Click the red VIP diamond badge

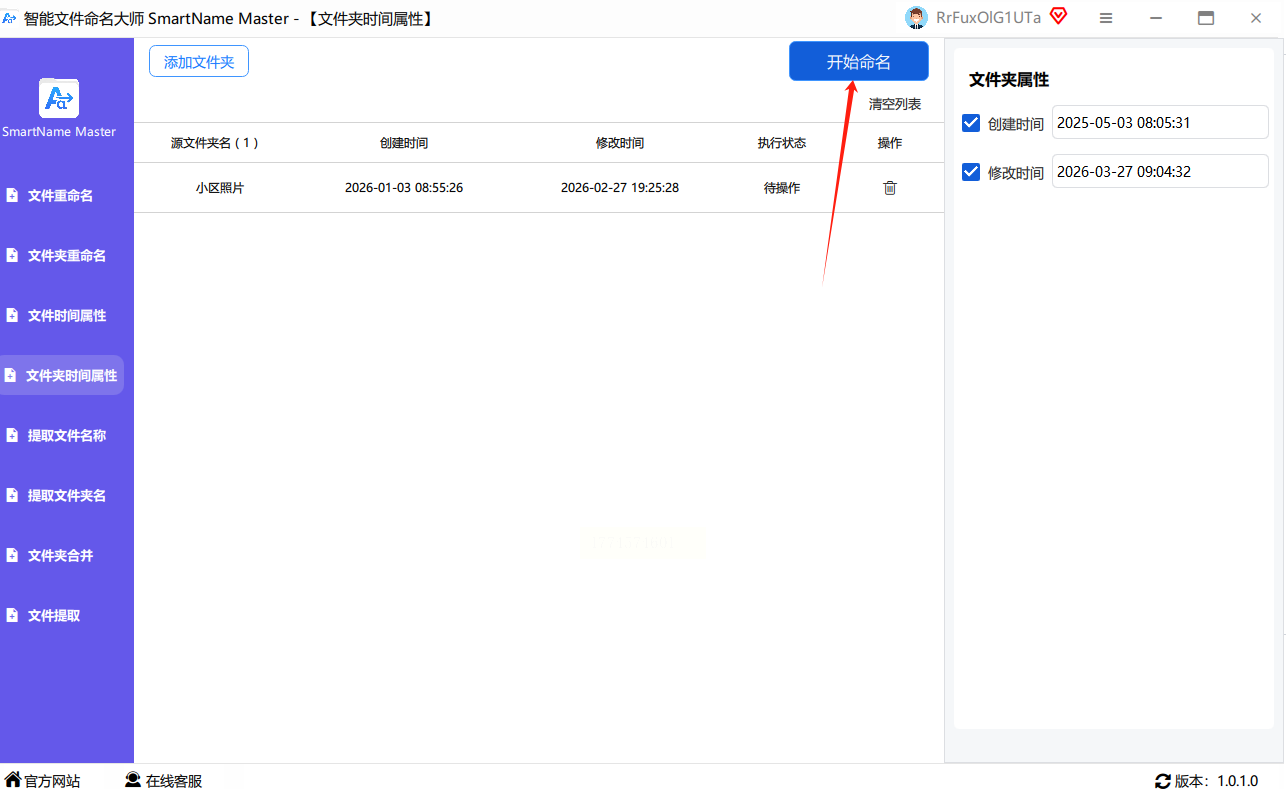click(x=1058, y=16)
